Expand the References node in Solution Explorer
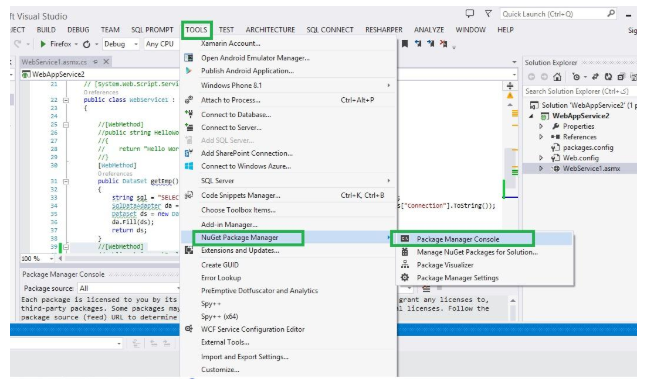647x379 pixels. click(541, 137)
